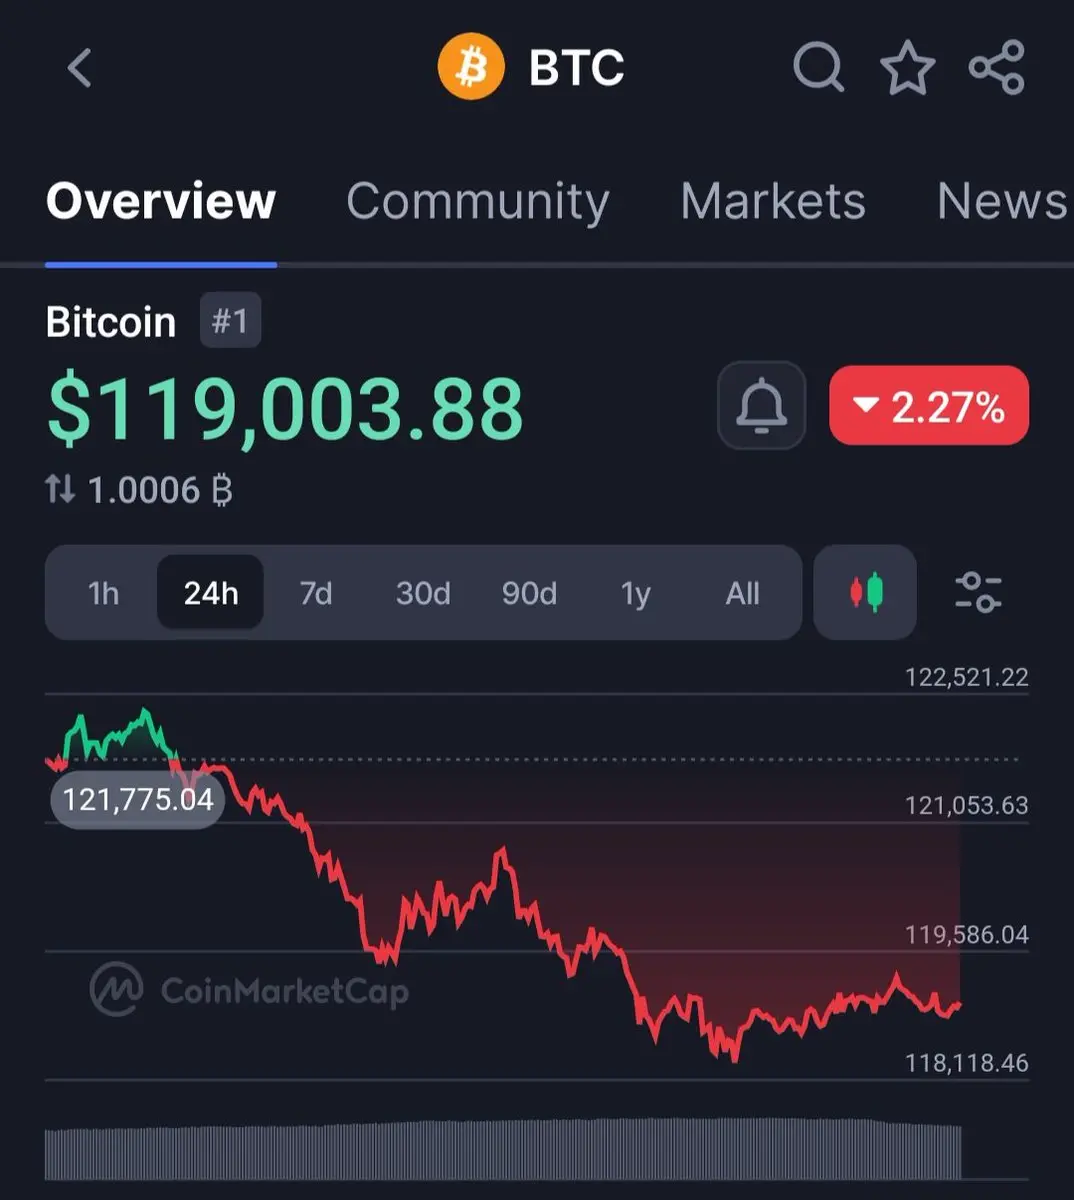Select the 24h timeframe
This screenshot has width=1074, height=1200.
(211, 593)
